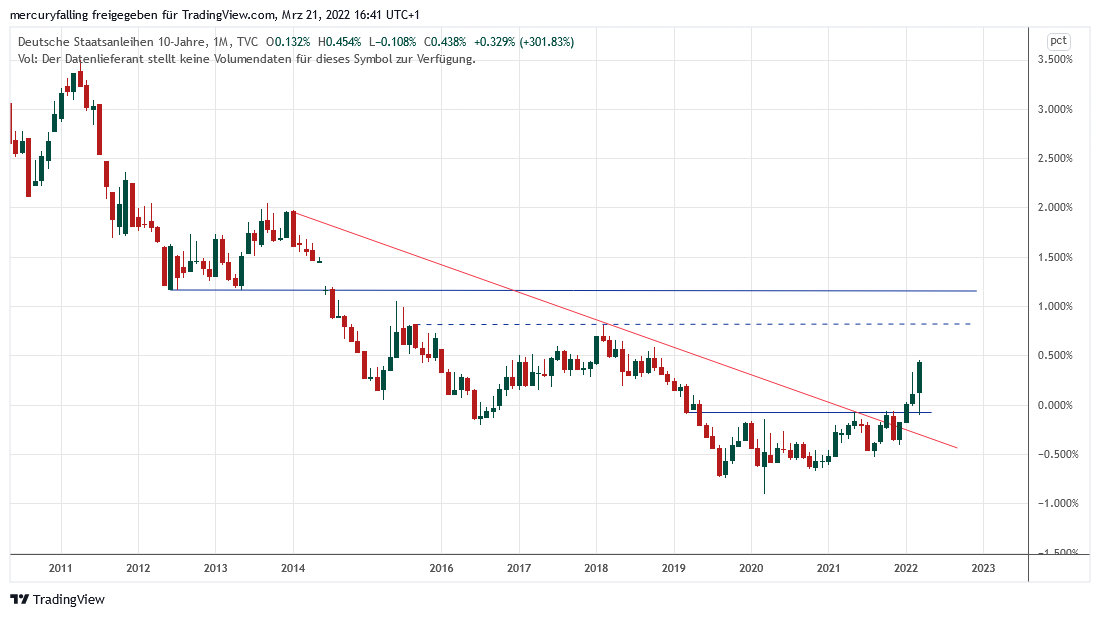
Task: Click the TradingView logo icon
Action: tap(19, 599)
